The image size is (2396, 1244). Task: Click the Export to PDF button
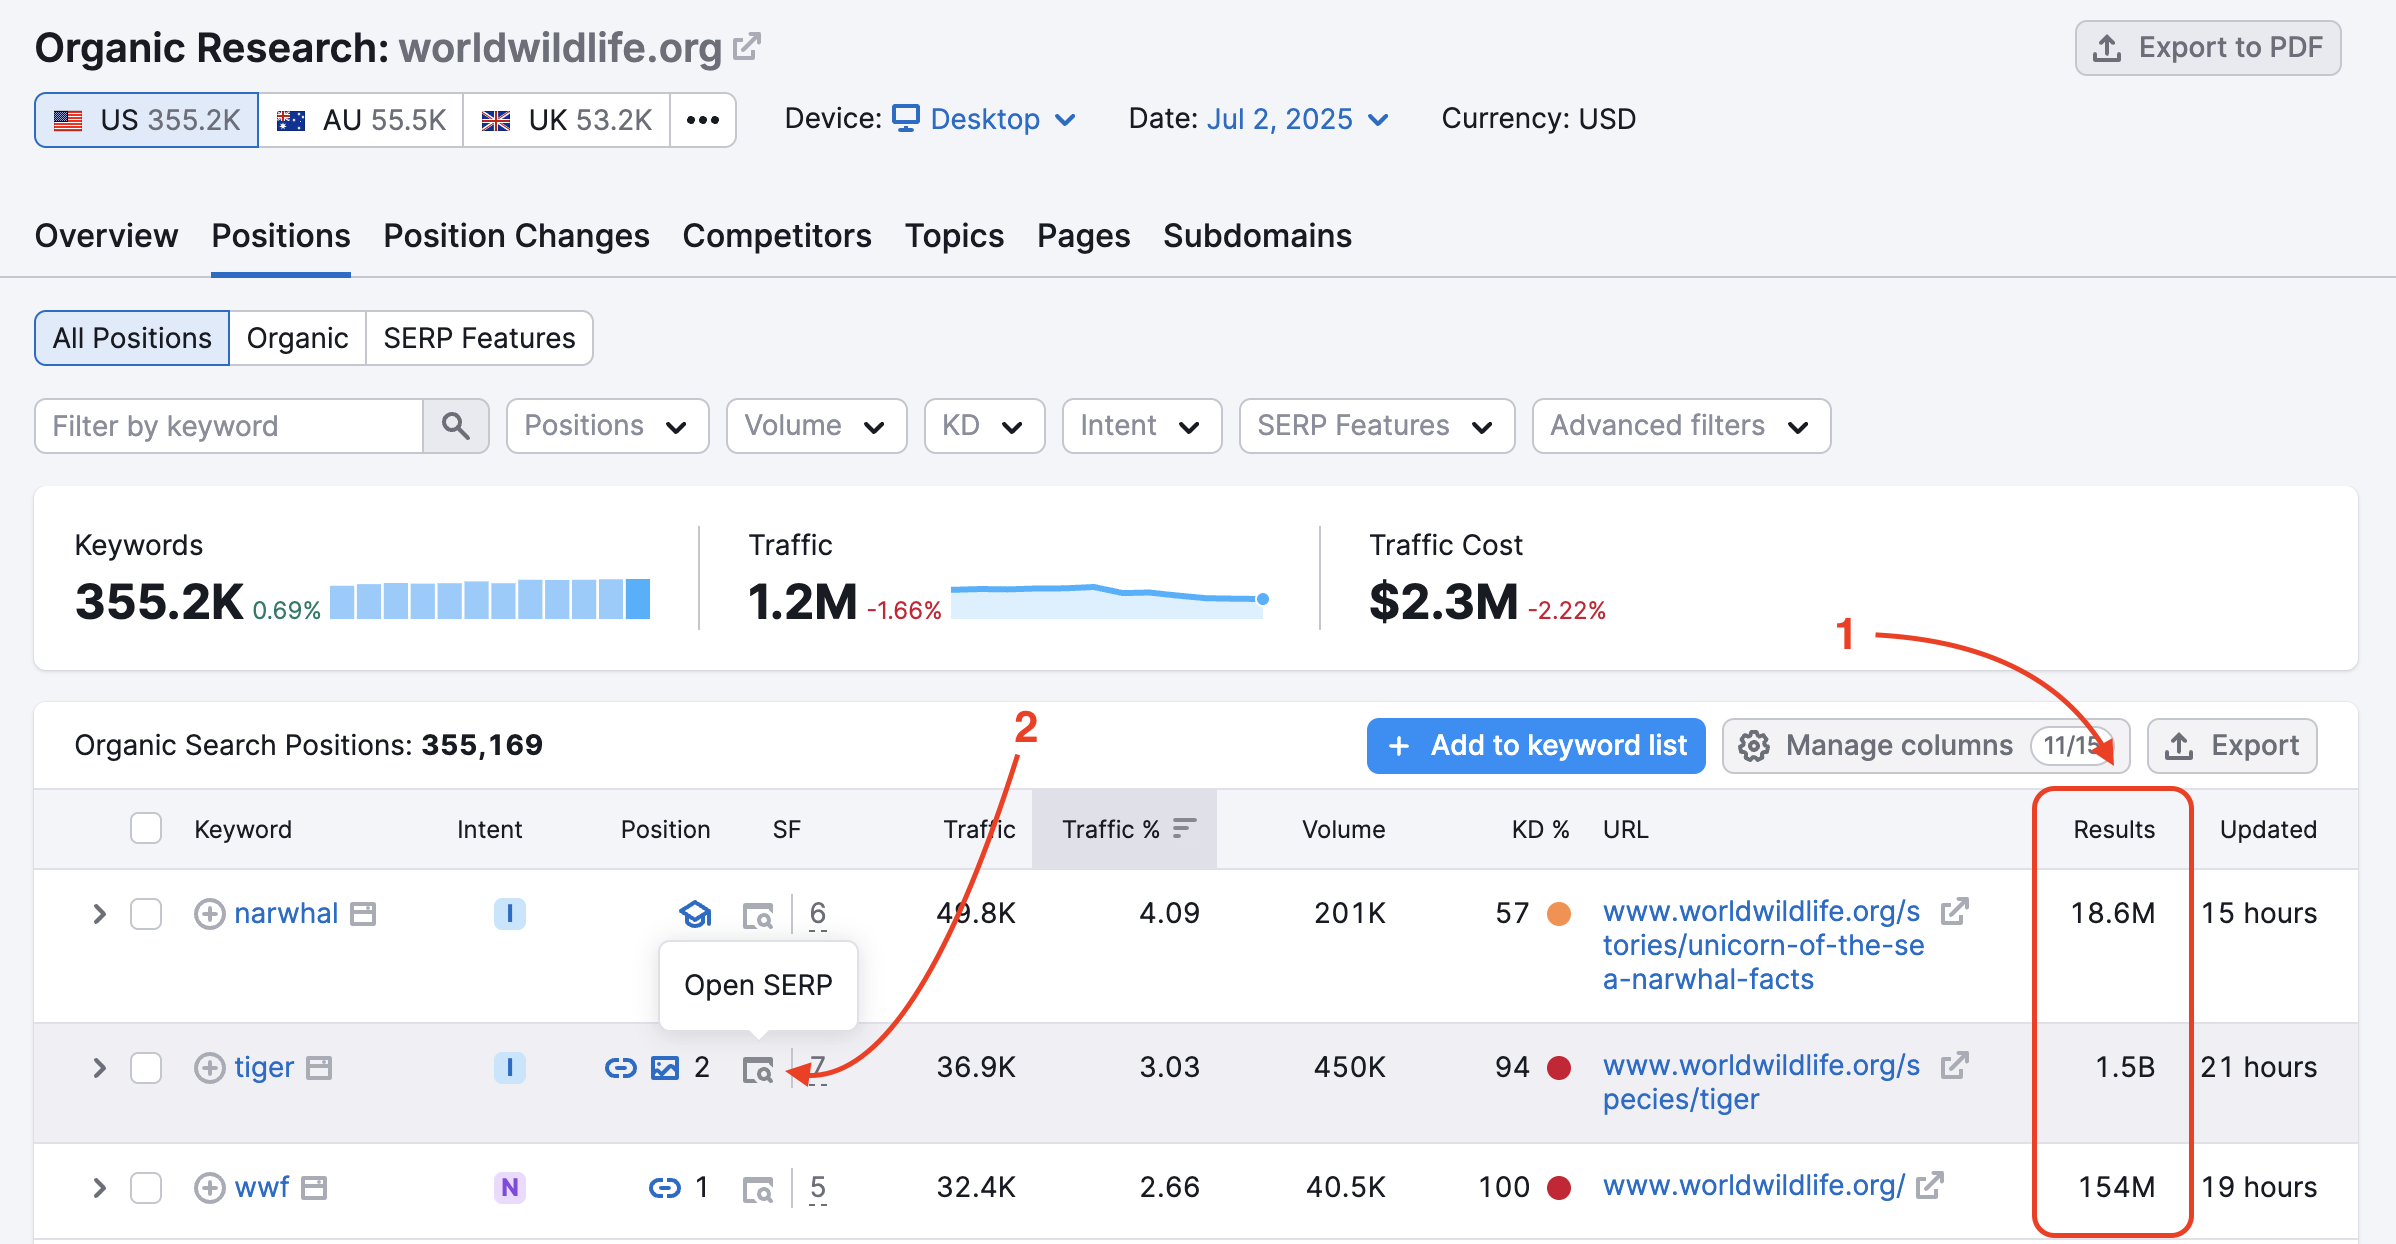coord(2207,48)
